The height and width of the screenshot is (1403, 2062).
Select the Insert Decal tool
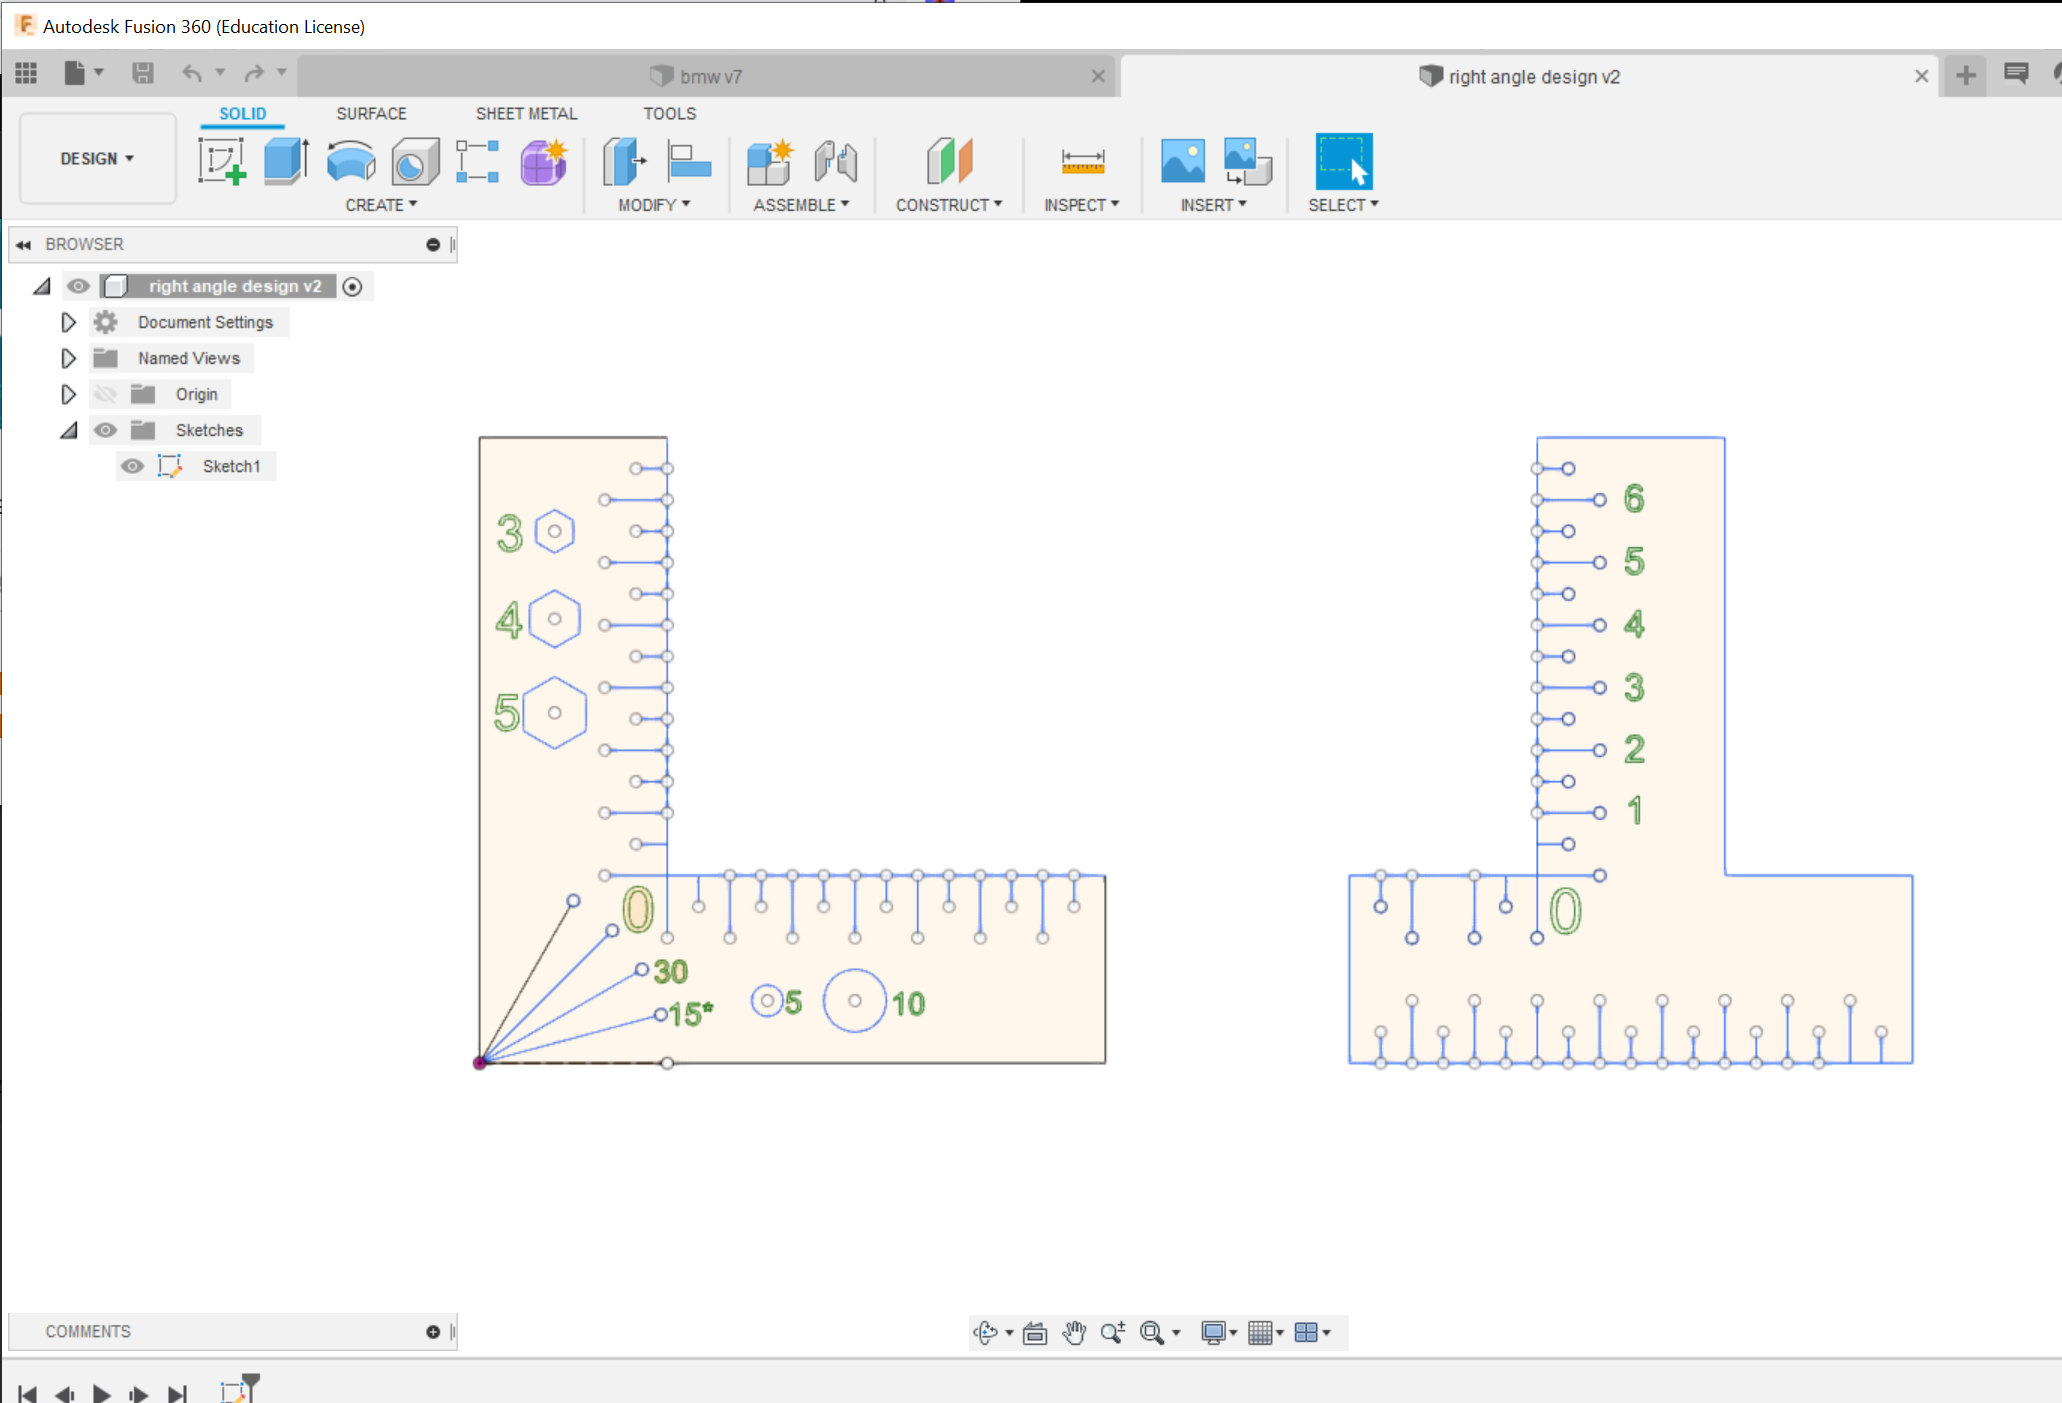click(x=1183, y=161)
